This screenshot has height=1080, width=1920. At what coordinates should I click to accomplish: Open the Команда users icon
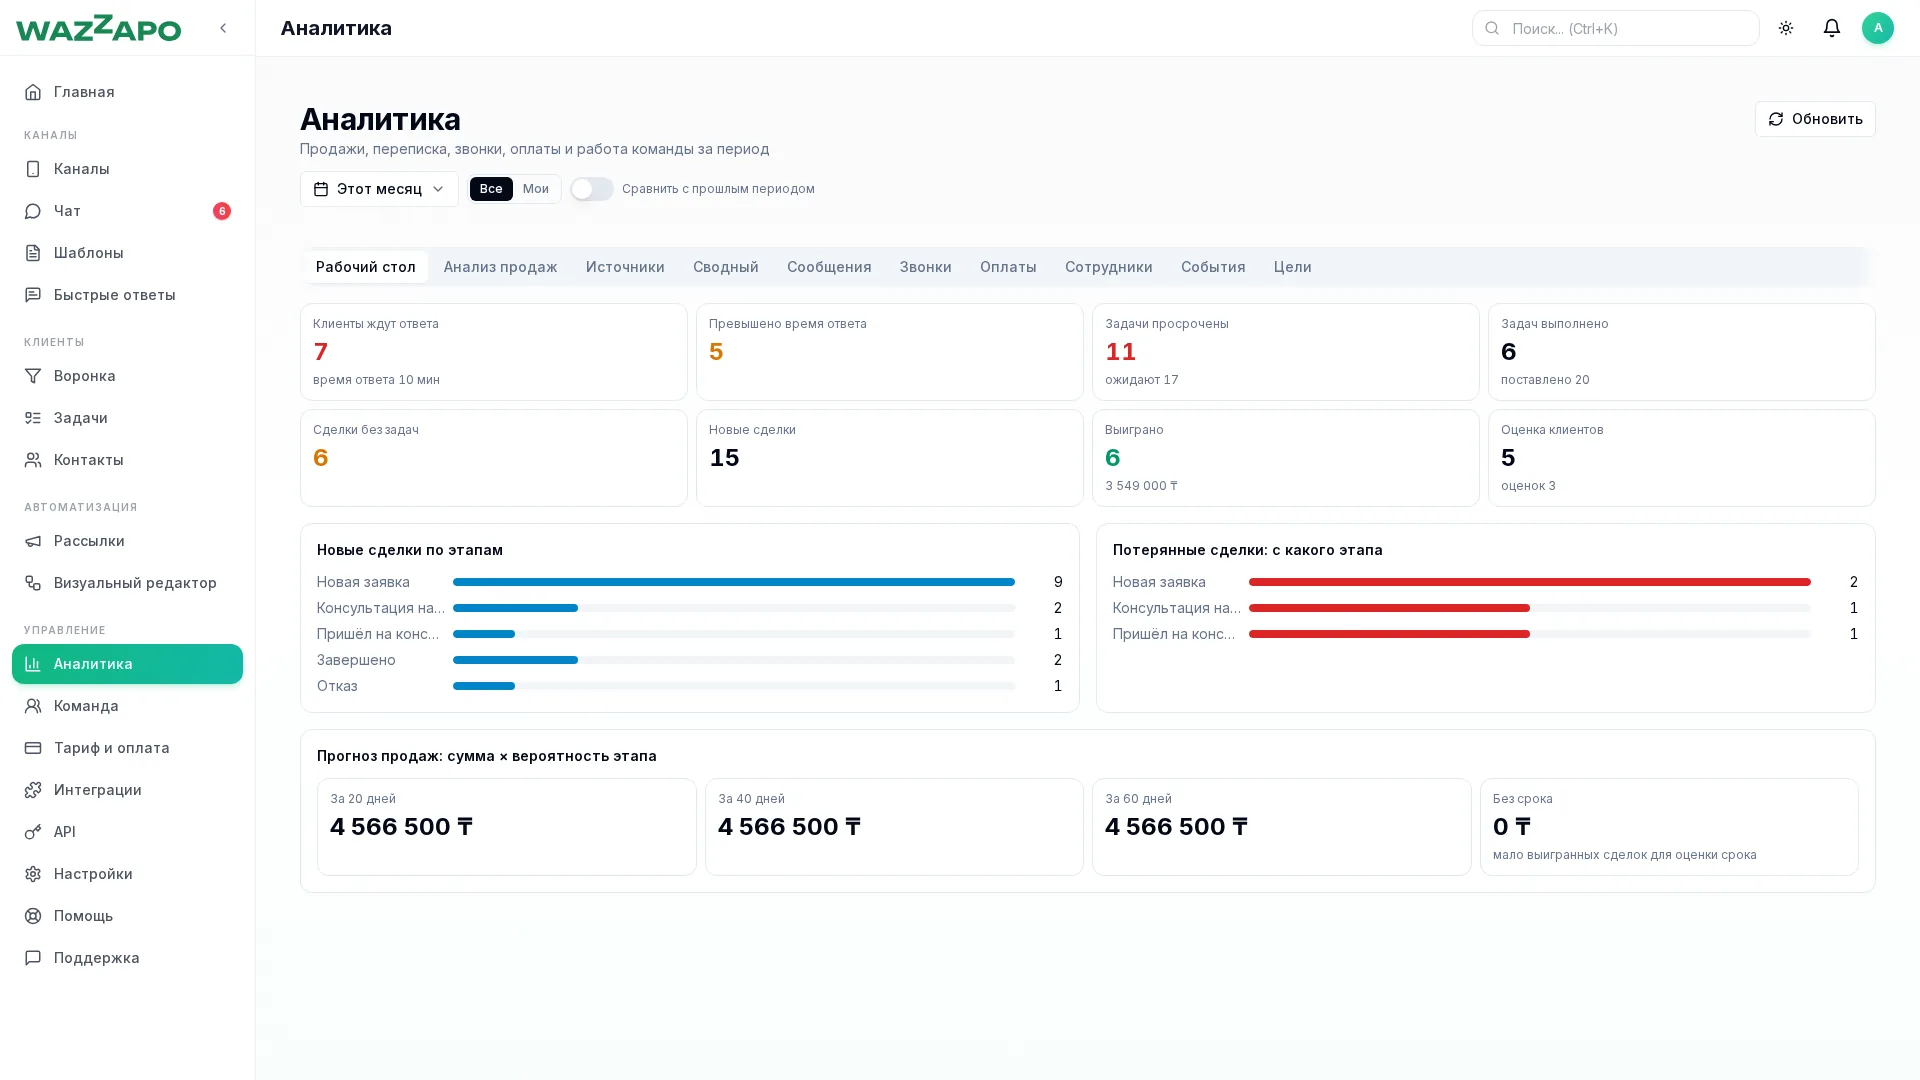33,706
